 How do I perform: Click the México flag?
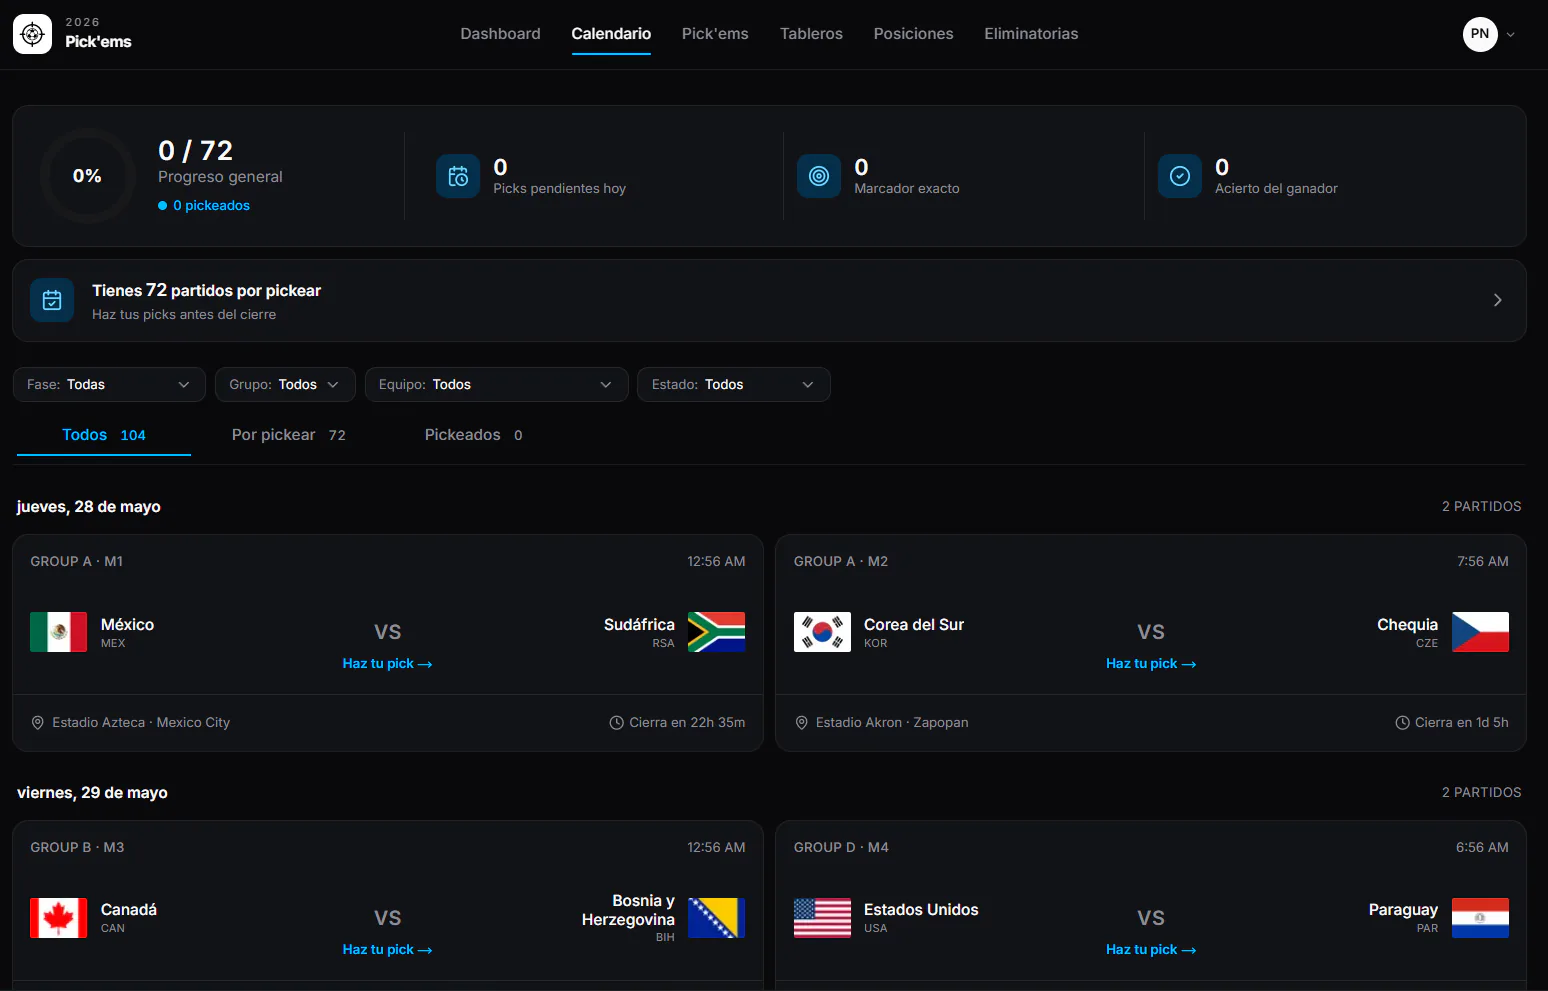tap(58, 632)
